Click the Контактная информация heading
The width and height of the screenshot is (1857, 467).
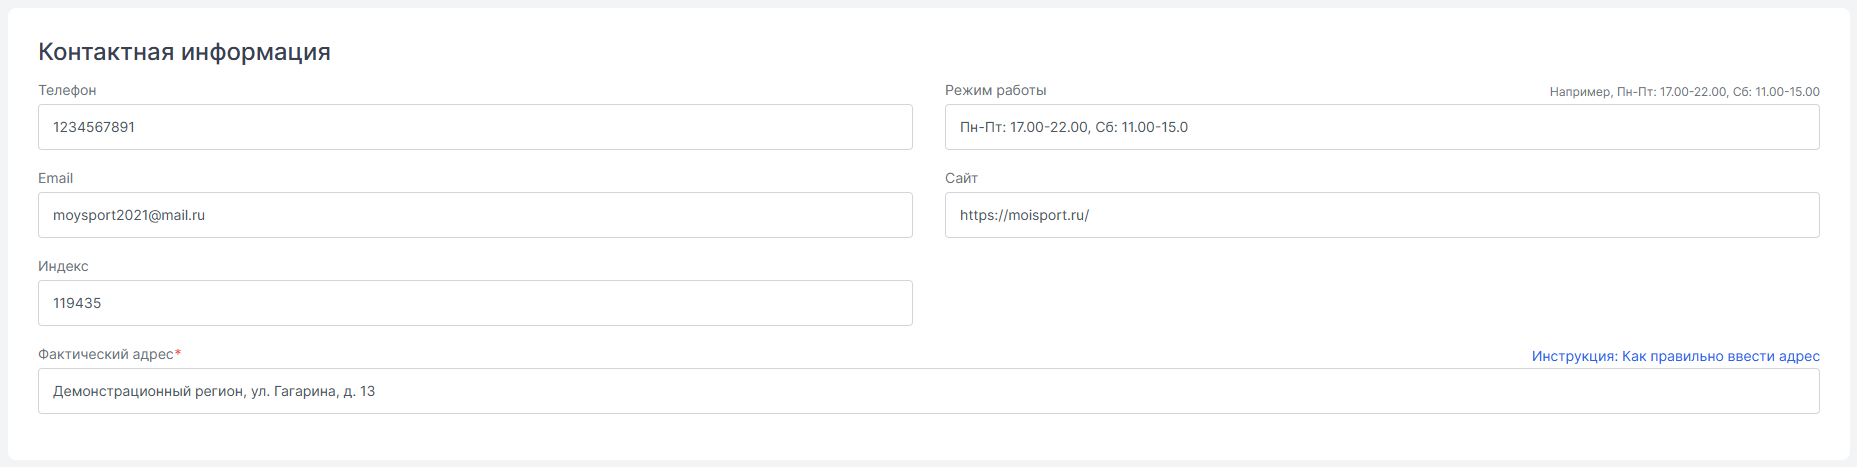click(184, 52)
